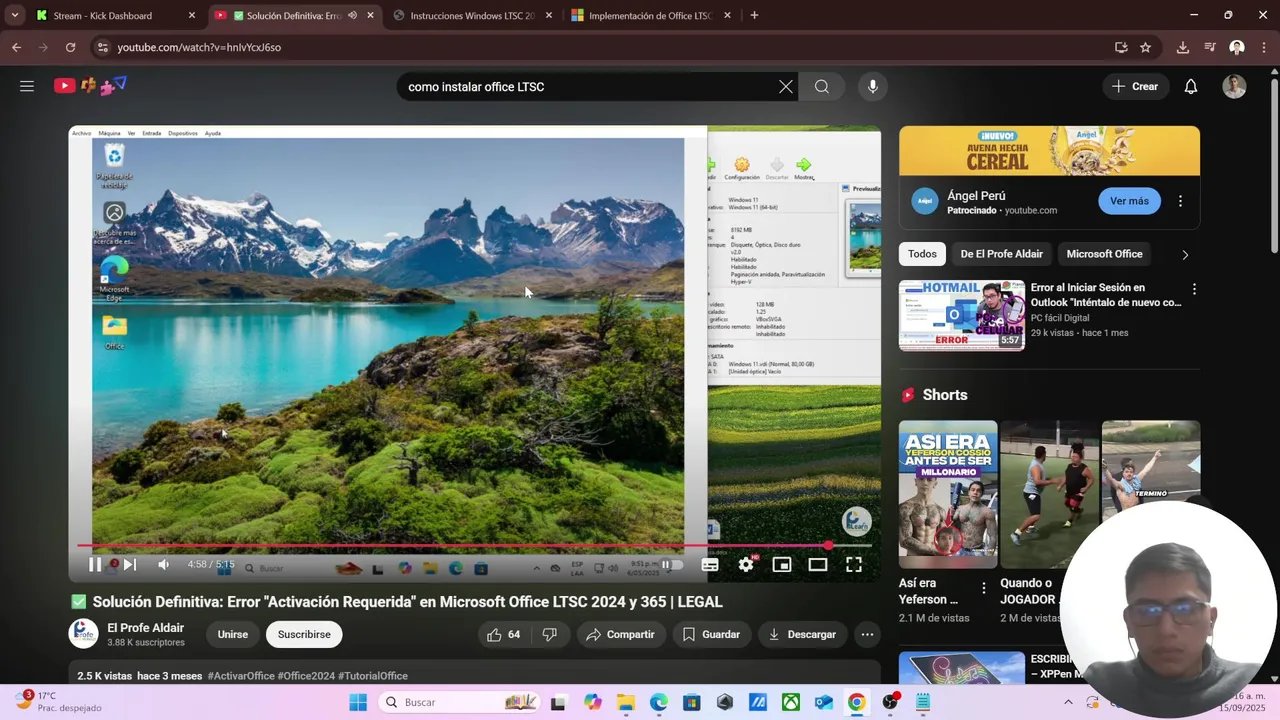
Task: Open File Explorer from taskbar
Action: tap(625, 702)
